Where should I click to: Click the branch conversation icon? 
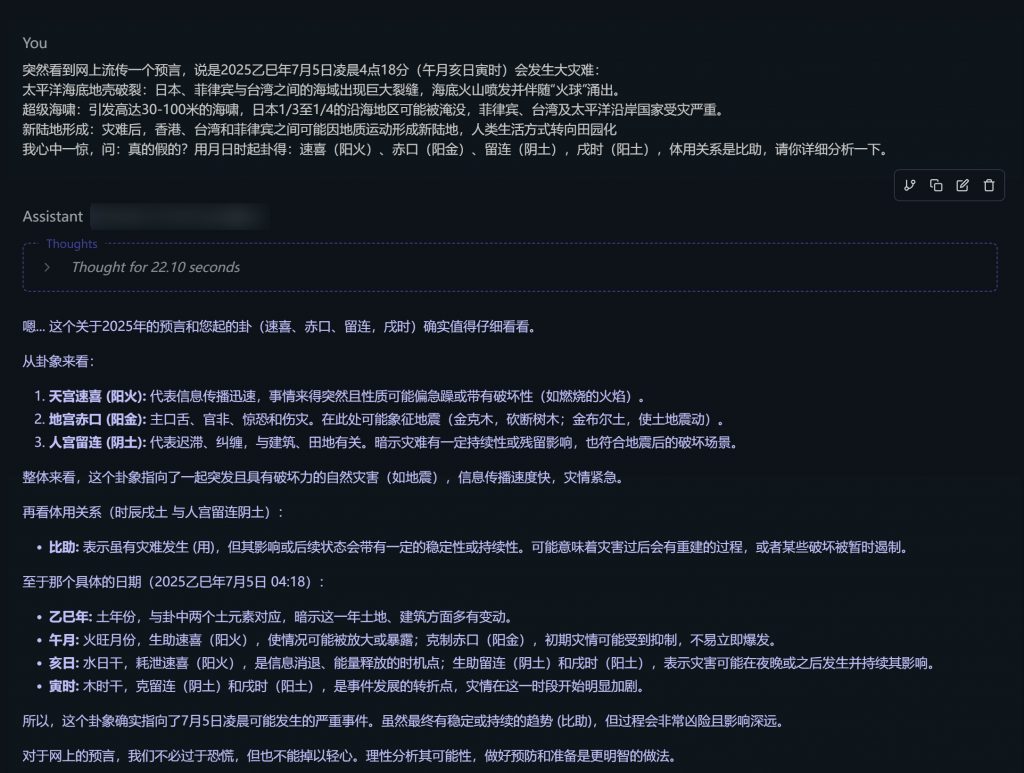[x=909, y=185]
